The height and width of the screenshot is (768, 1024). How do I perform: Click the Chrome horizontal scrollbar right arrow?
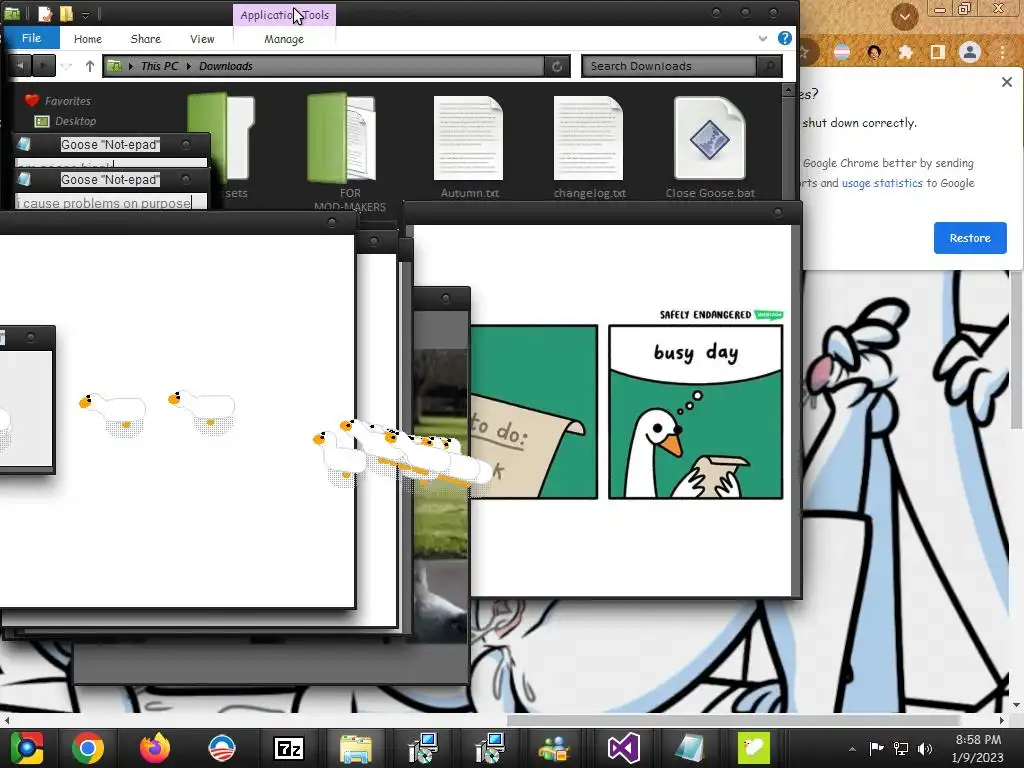point(1002,720)
